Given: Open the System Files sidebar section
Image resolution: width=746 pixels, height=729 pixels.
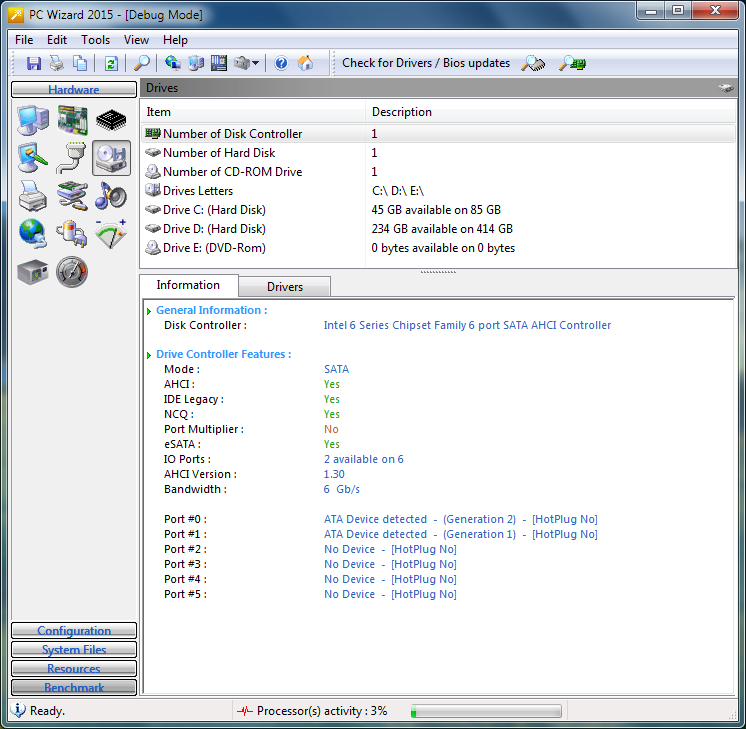Looking at the screenshot, I should click(x=74, y=650).
